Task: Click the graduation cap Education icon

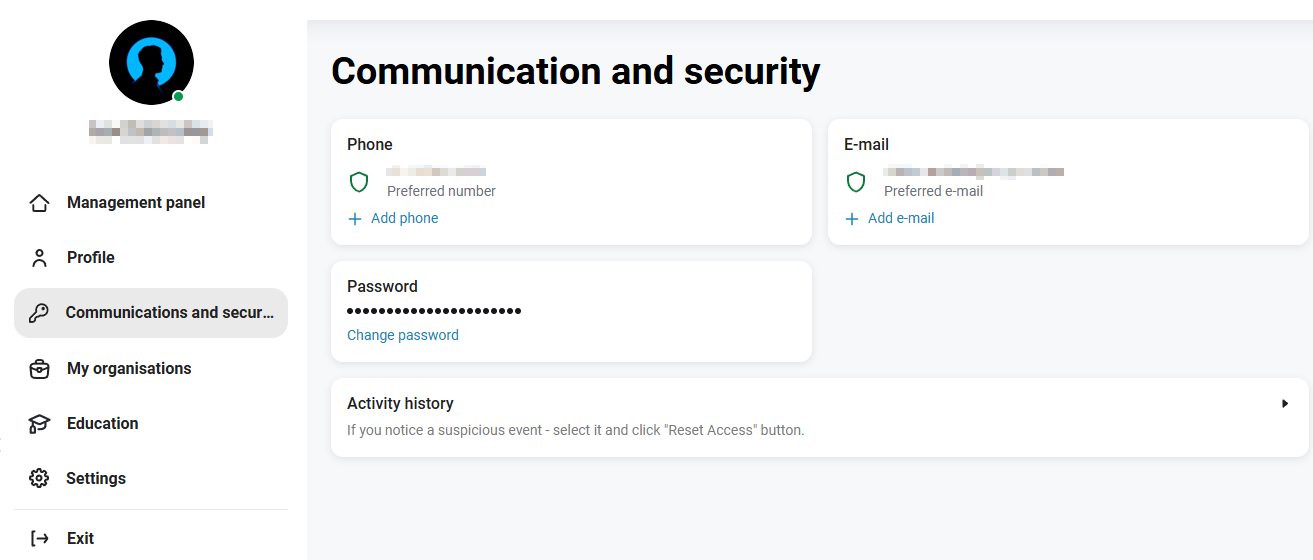Action: tap(39, 424)
